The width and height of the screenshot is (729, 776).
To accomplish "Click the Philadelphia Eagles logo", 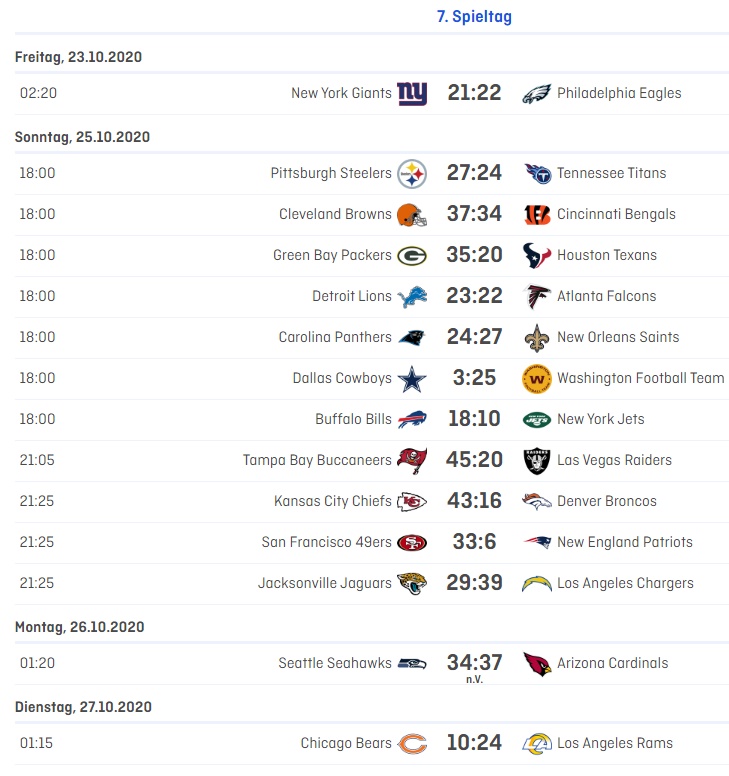I will [537, 93].
